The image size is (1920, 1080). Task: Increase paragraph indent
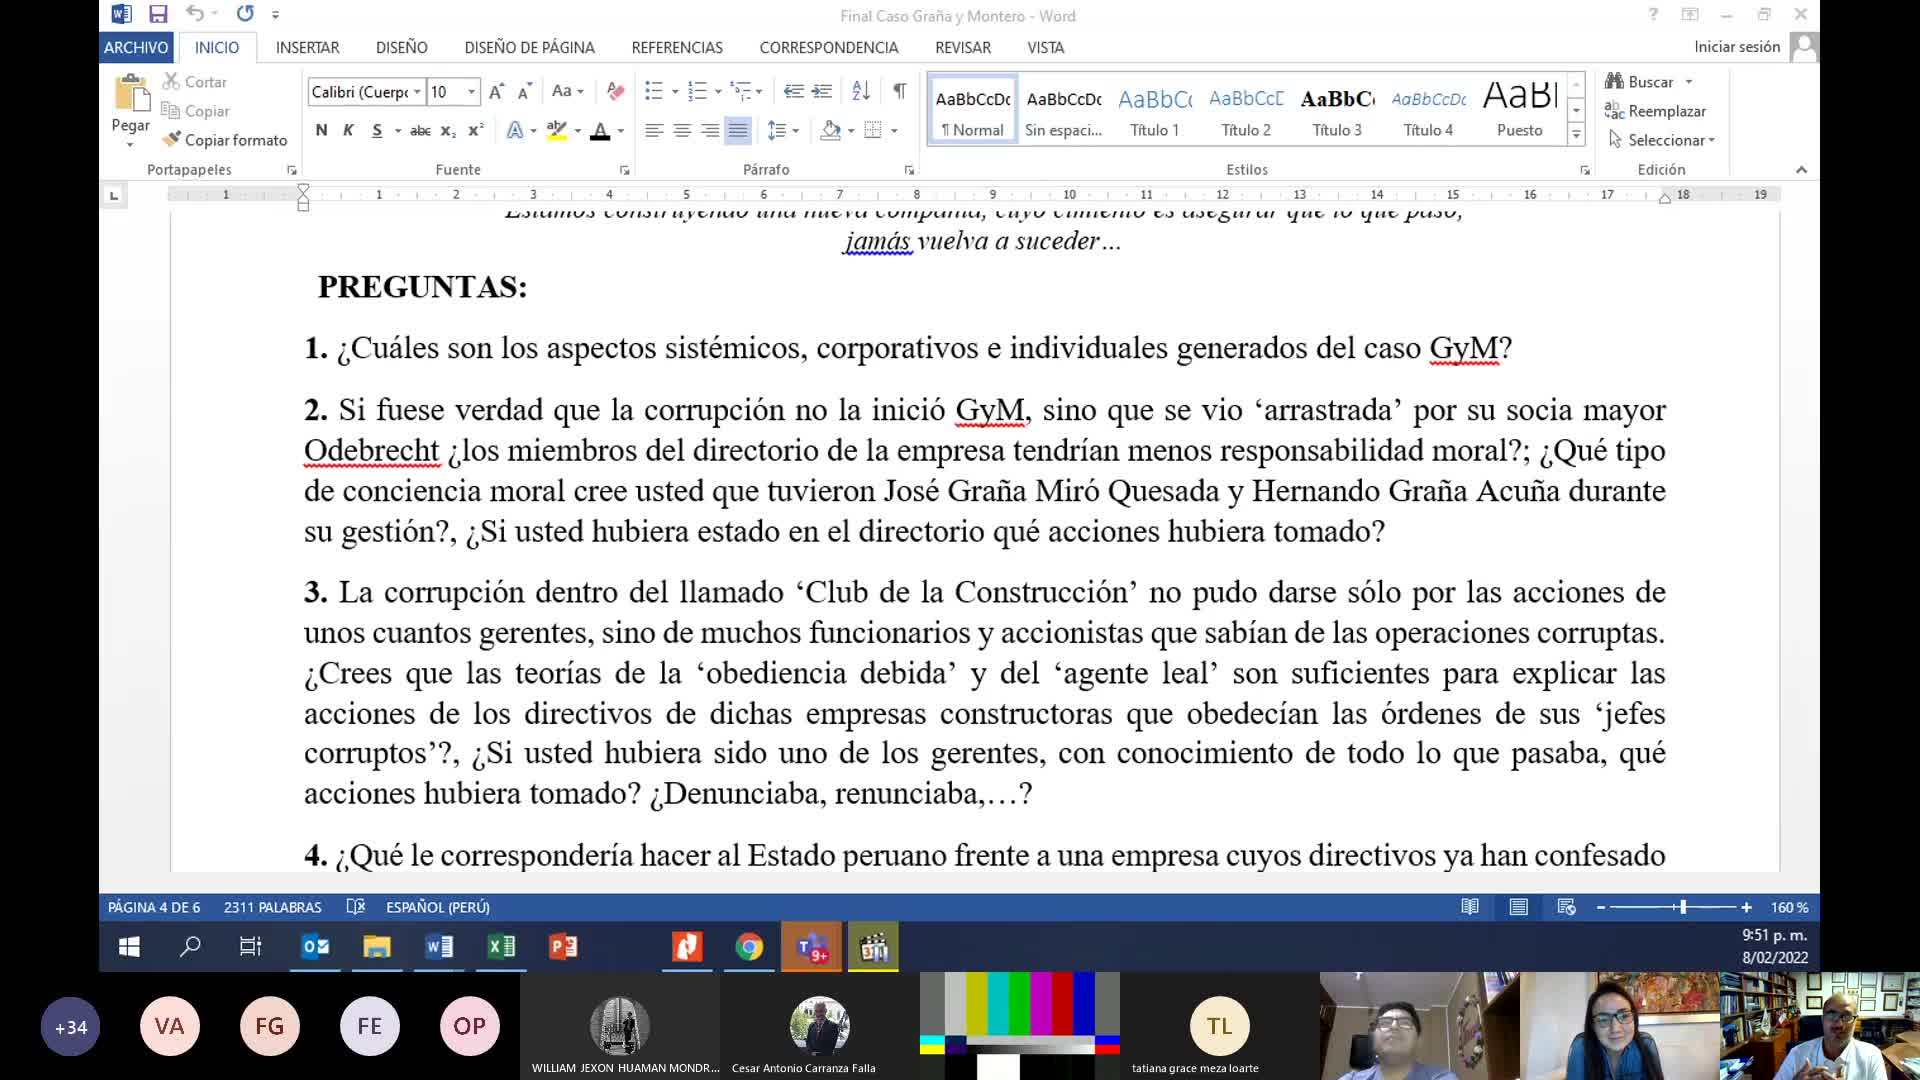821,91
